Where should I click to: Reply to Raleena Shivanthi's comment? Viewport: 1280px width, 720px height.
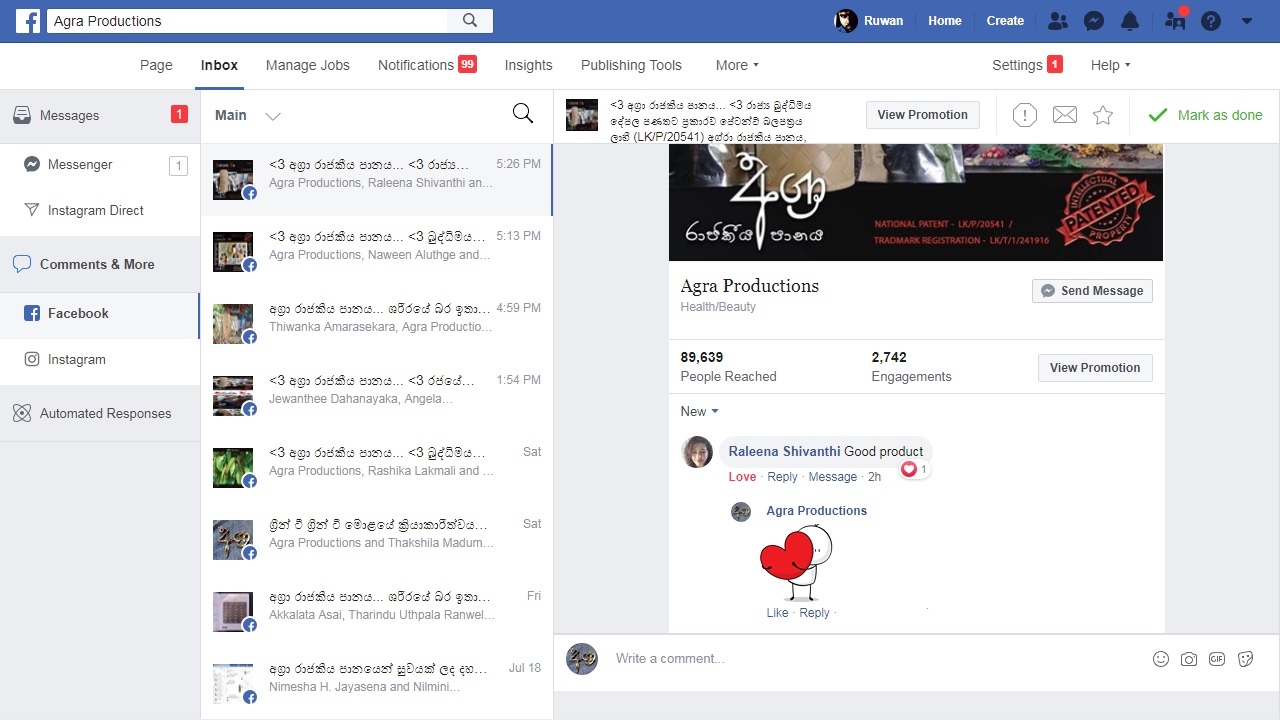(782, 477)
